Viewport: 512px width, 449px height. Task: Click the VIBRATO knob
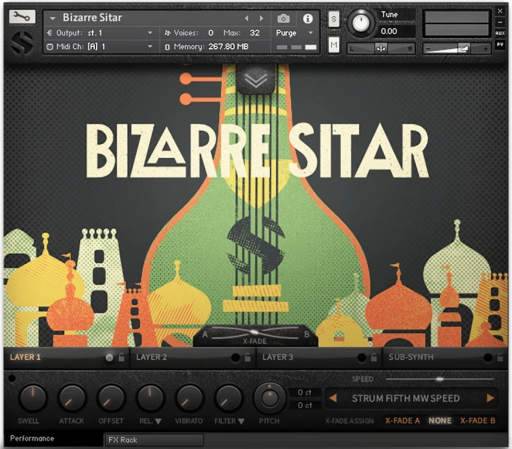(189, 398)
